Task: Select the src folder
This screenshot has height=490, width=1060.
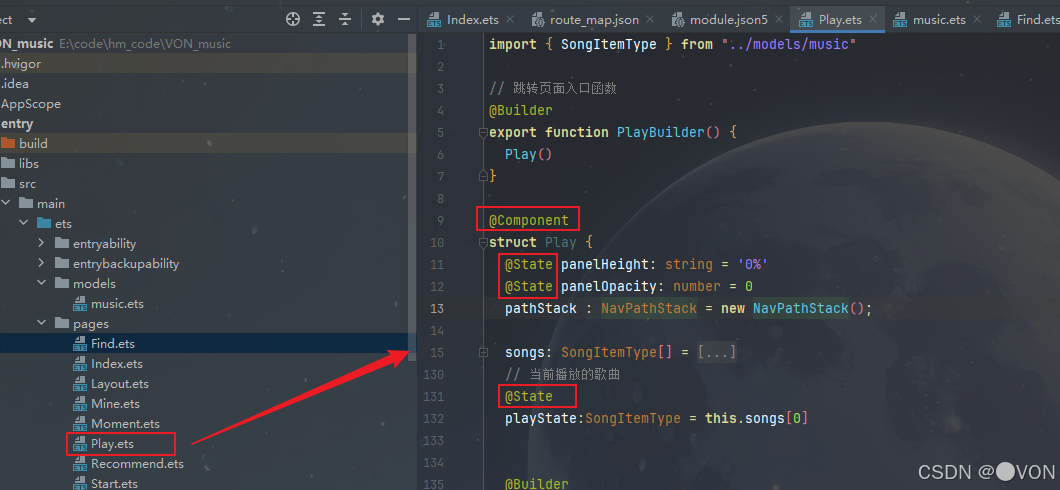Action: point(28,184)
